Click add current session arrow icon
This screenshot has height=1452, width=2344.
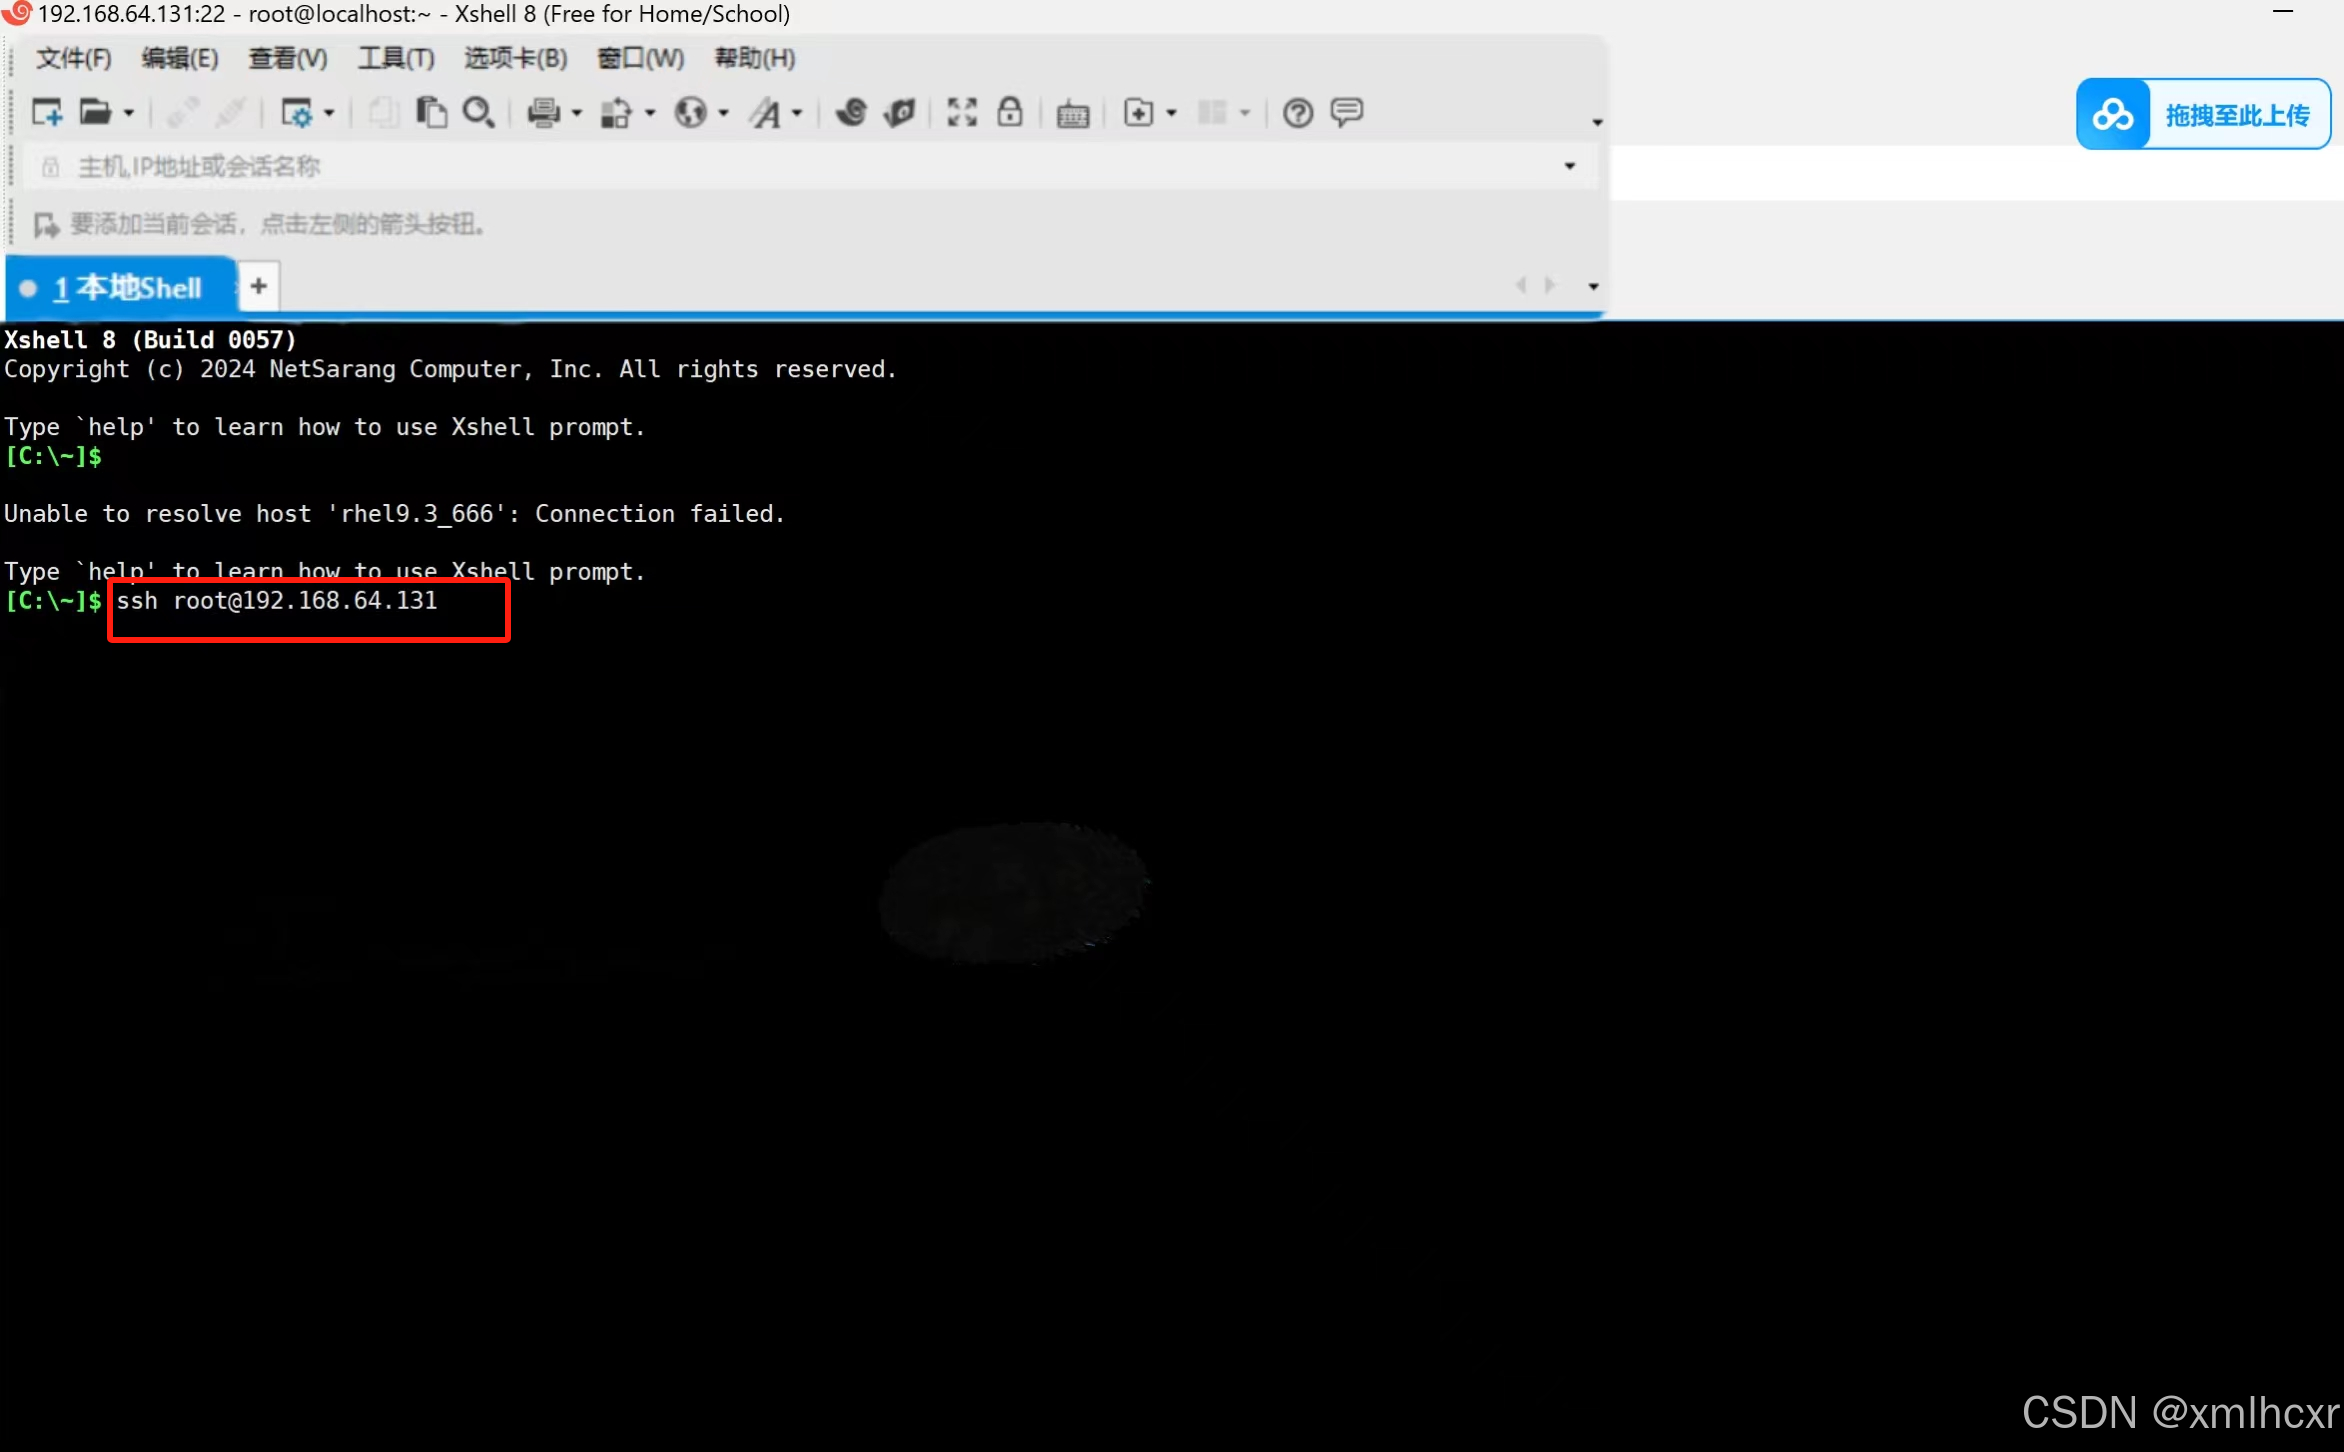tap(45, 224)
